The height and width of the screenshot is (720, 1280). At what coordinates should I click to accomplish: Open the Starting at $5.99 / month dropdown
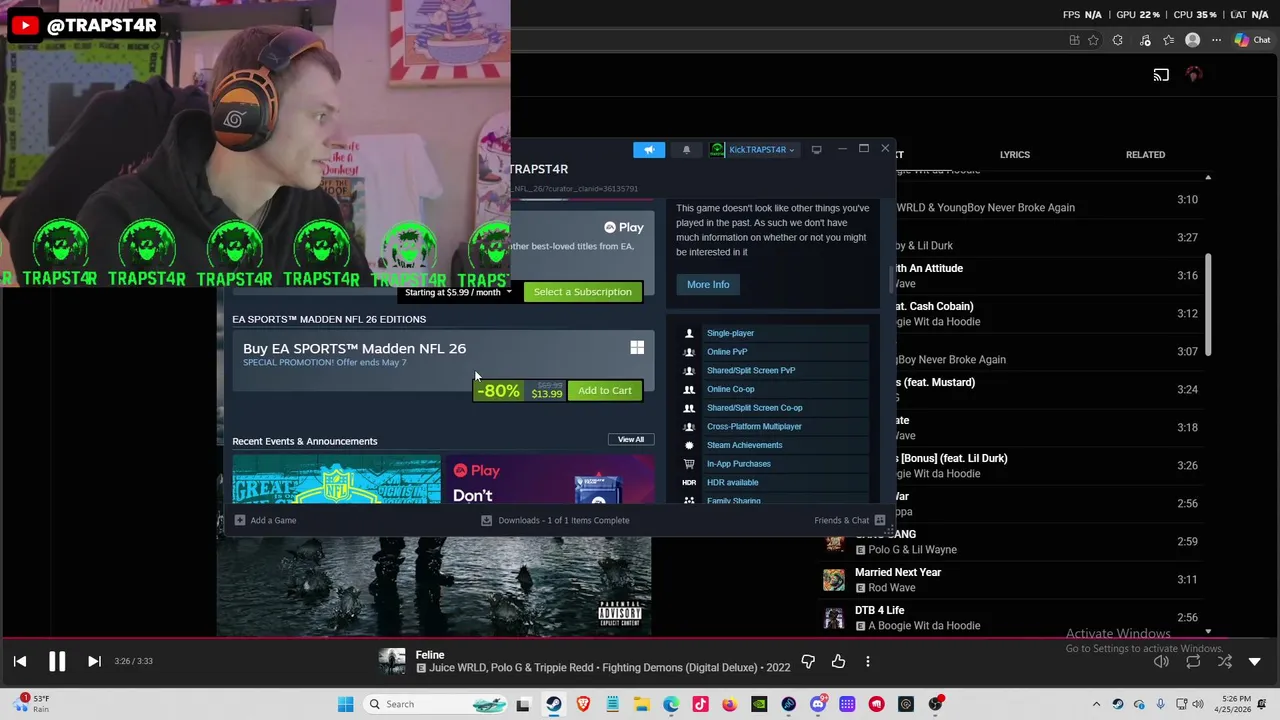pos(458,292)
